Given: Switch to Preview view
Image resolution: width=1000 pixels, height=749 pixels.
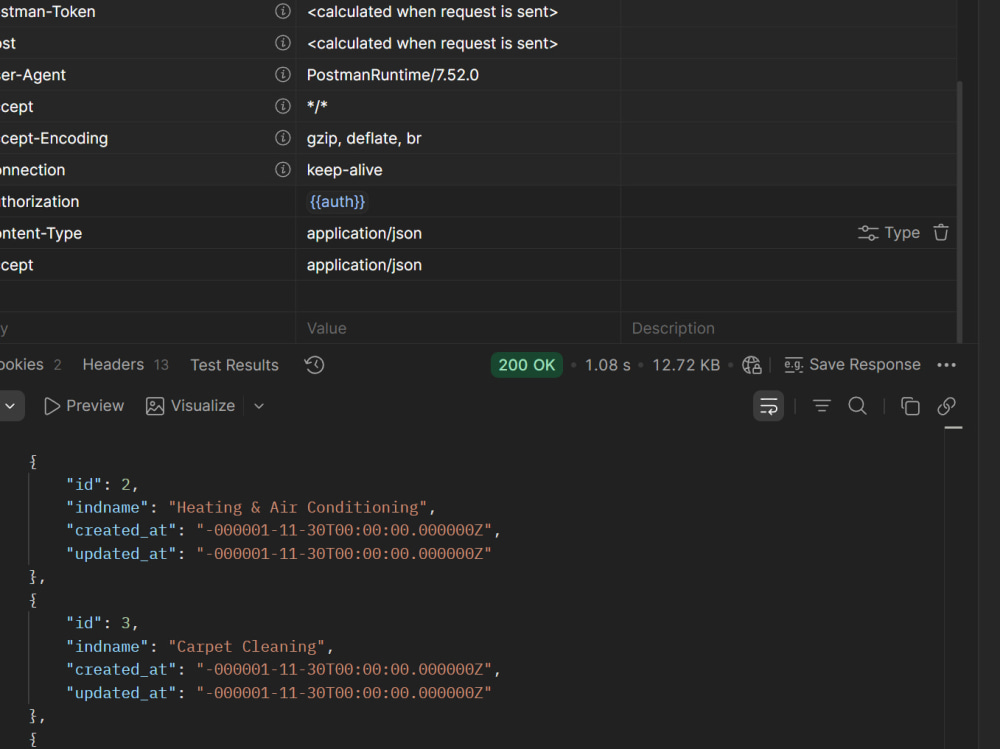Looking at the screenshot, I should (x=84, y=406).
